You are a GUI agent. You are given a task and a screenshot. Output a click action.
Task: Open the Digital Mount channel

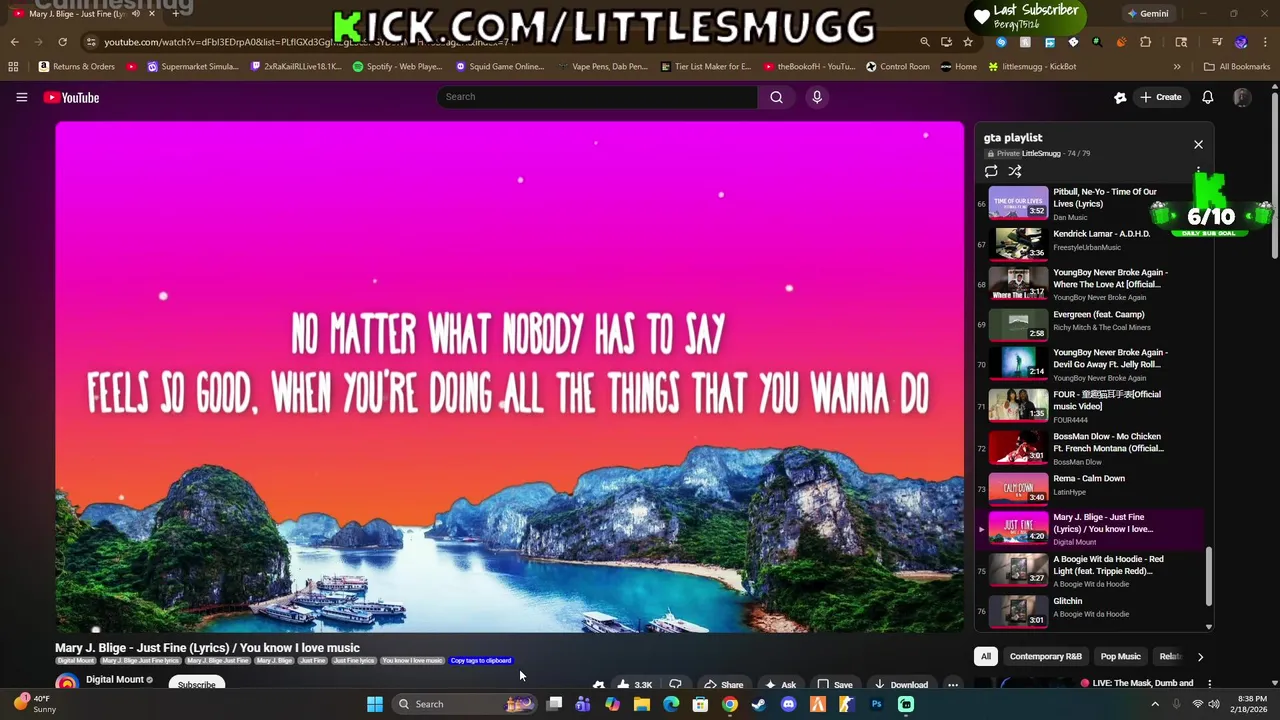pyautogui.click(x=114, y=680)
